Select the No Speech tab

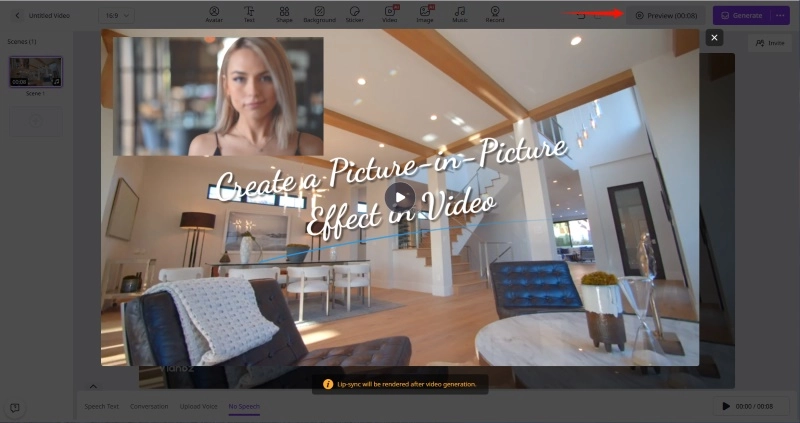[x=244, y=406]
